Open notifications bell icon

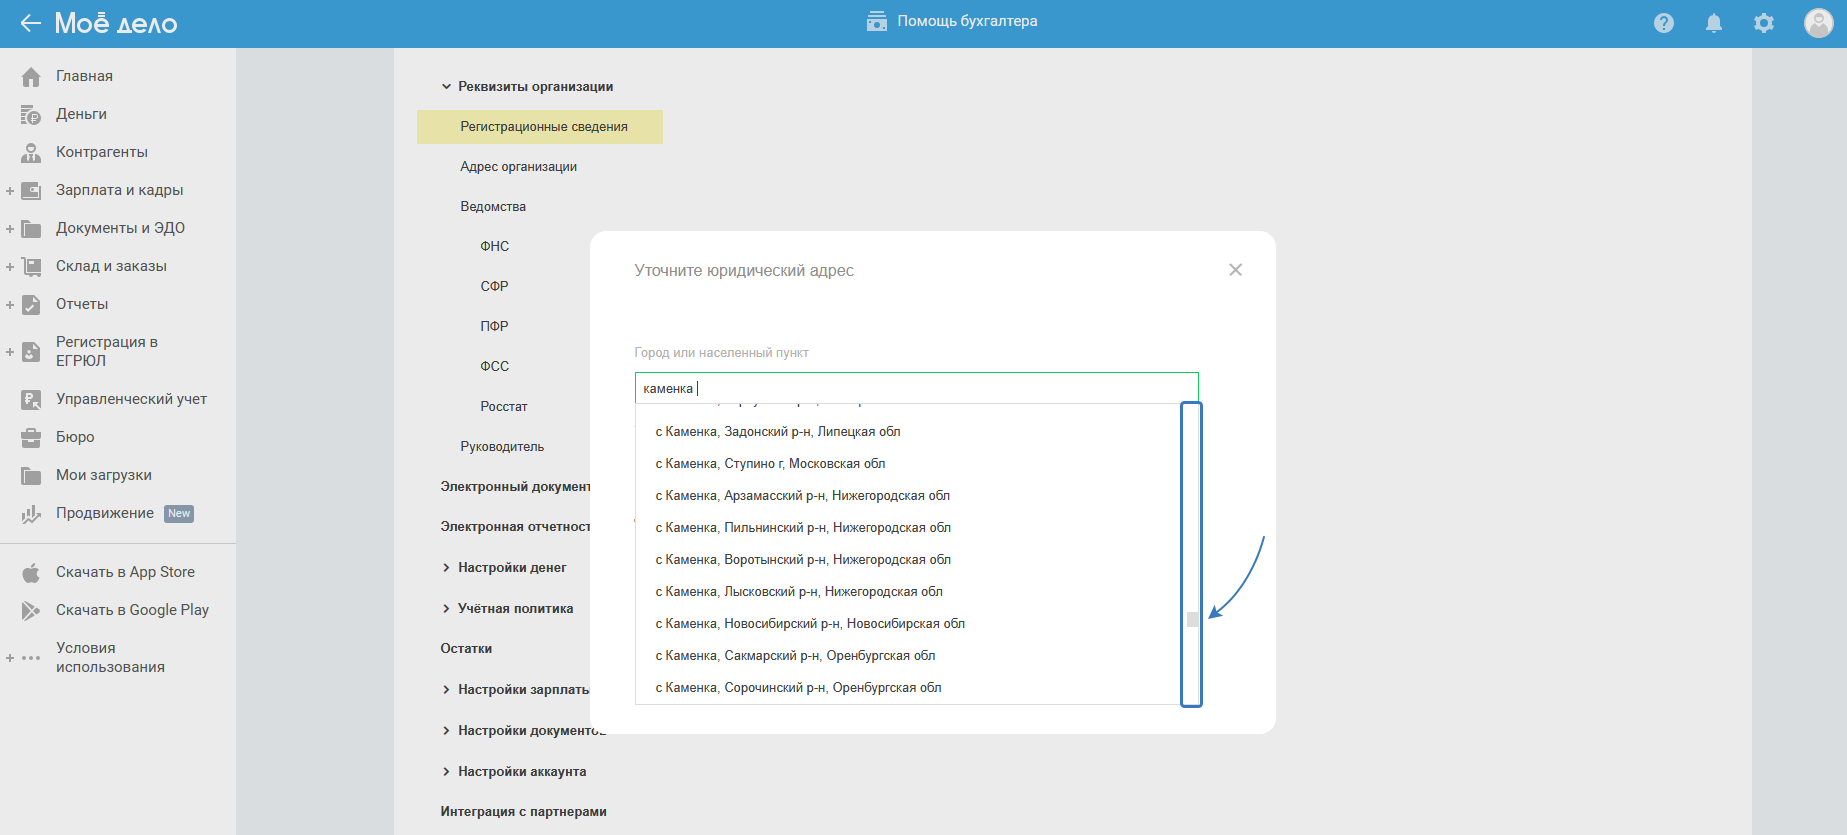(x=1713, y=23)
